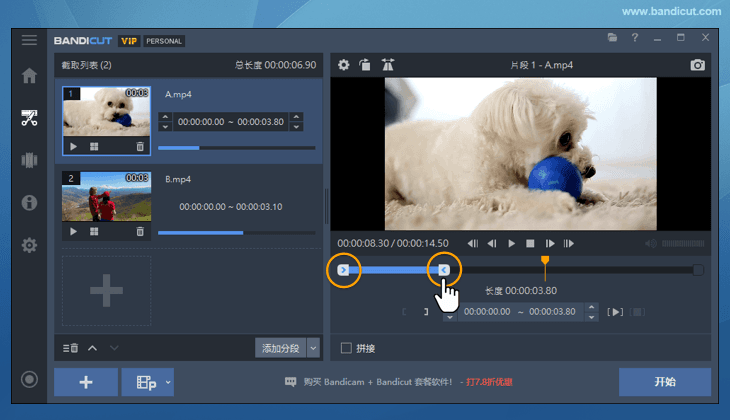Play the selected segment range
This screenshot has width=730, height=420.
pyautogui.click(x=615, y=312)
